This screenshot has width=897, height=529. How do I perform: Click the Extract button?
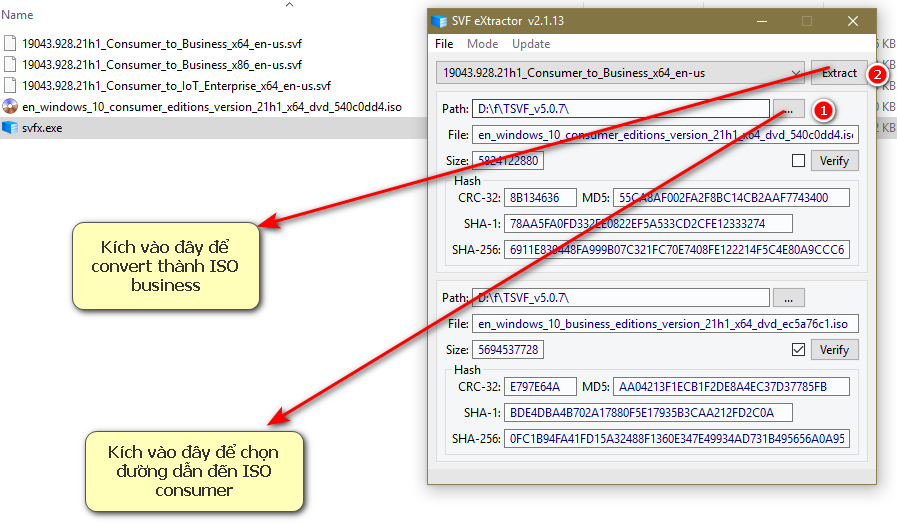point(839,73)
